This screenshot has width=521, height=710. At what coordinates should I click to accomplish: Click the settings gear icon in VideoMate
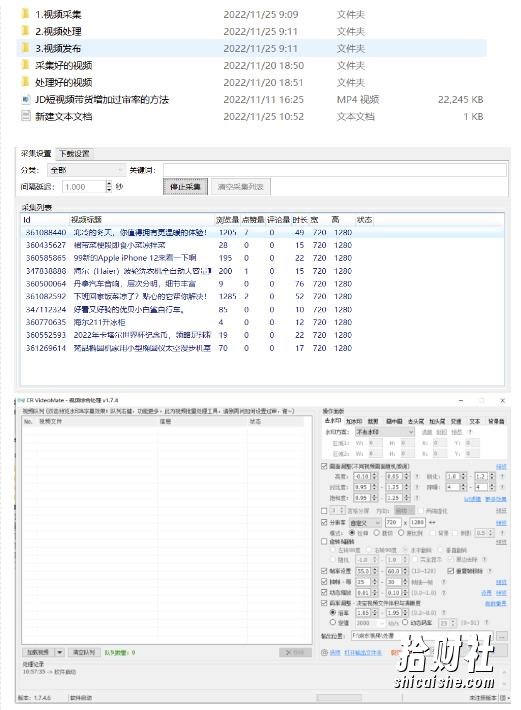click(x=324, y=652)
